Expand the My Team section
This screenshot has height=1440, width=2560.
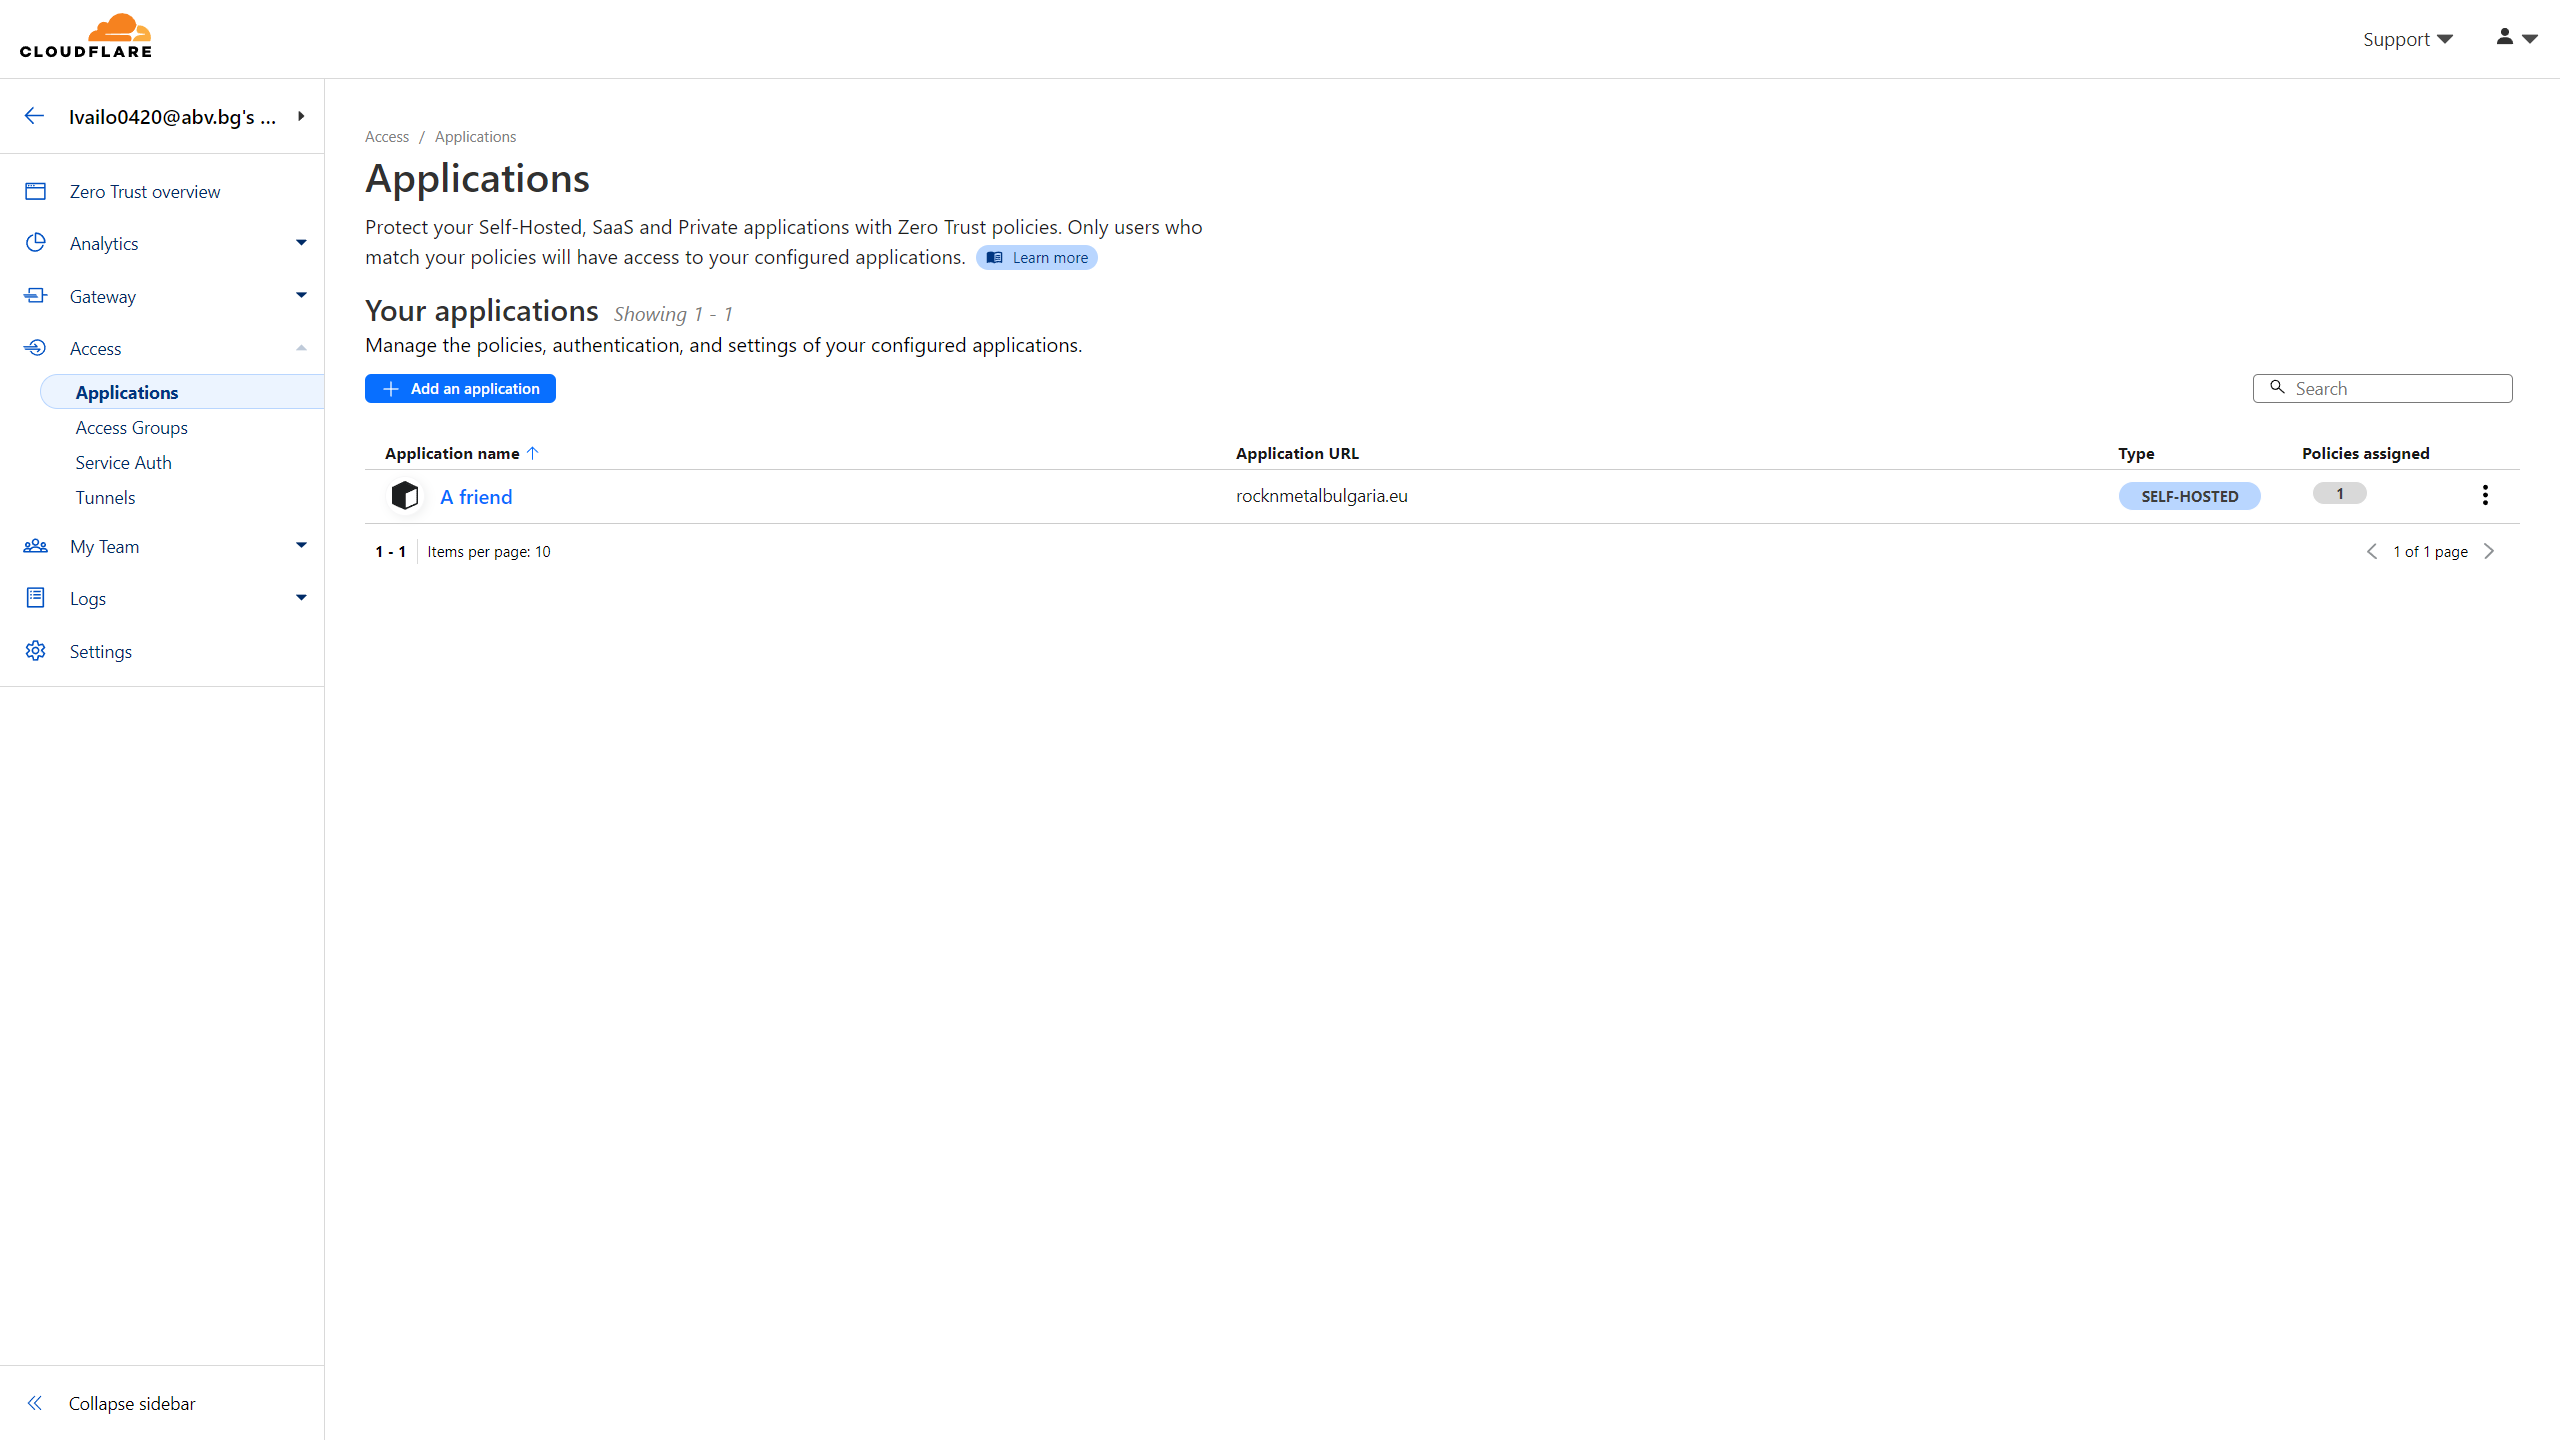pyautogui.click(x=300, y=546)
